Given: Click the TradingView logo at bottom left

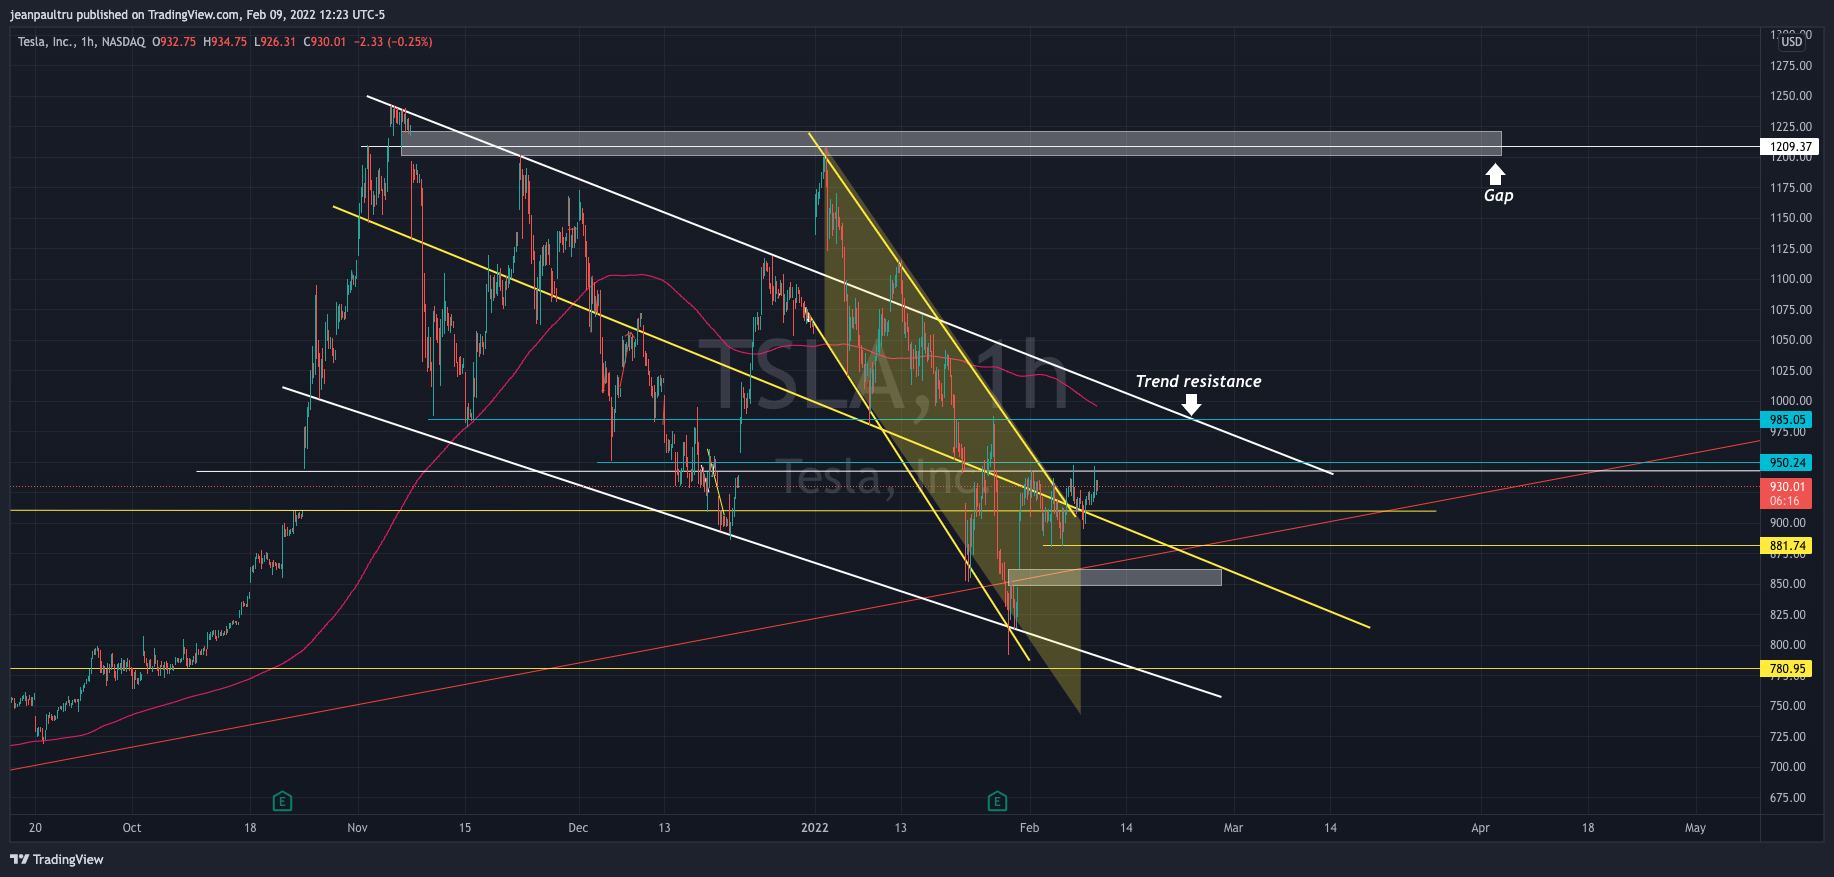Looking at the screenshot, I should [x=57, y=859].
